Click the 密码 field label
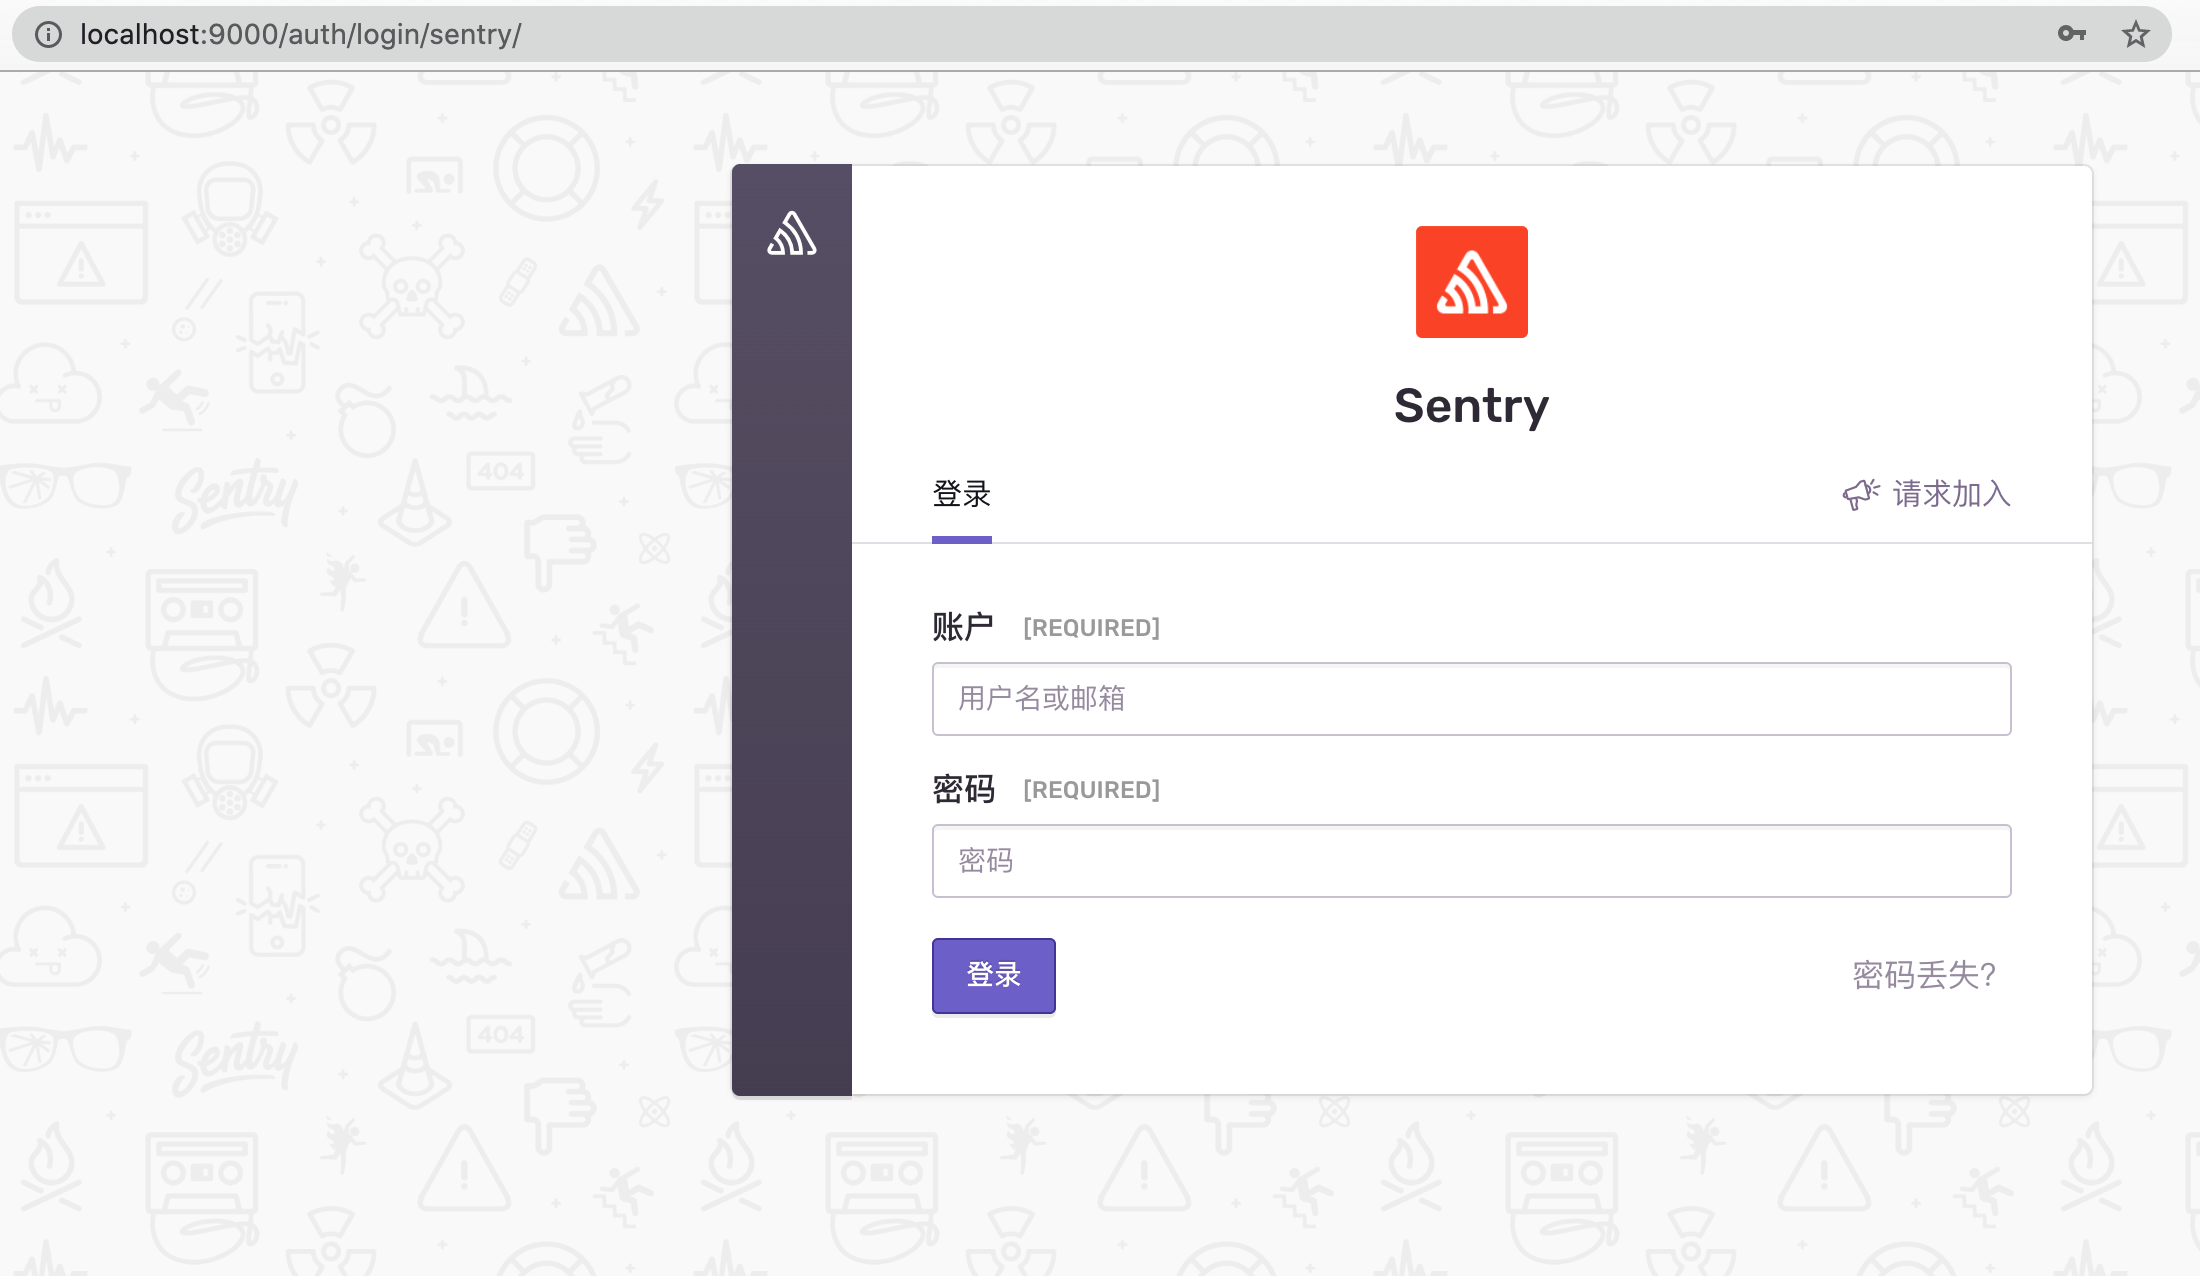The width and height of the screenshot is (2200, 1276). point(963,789)
